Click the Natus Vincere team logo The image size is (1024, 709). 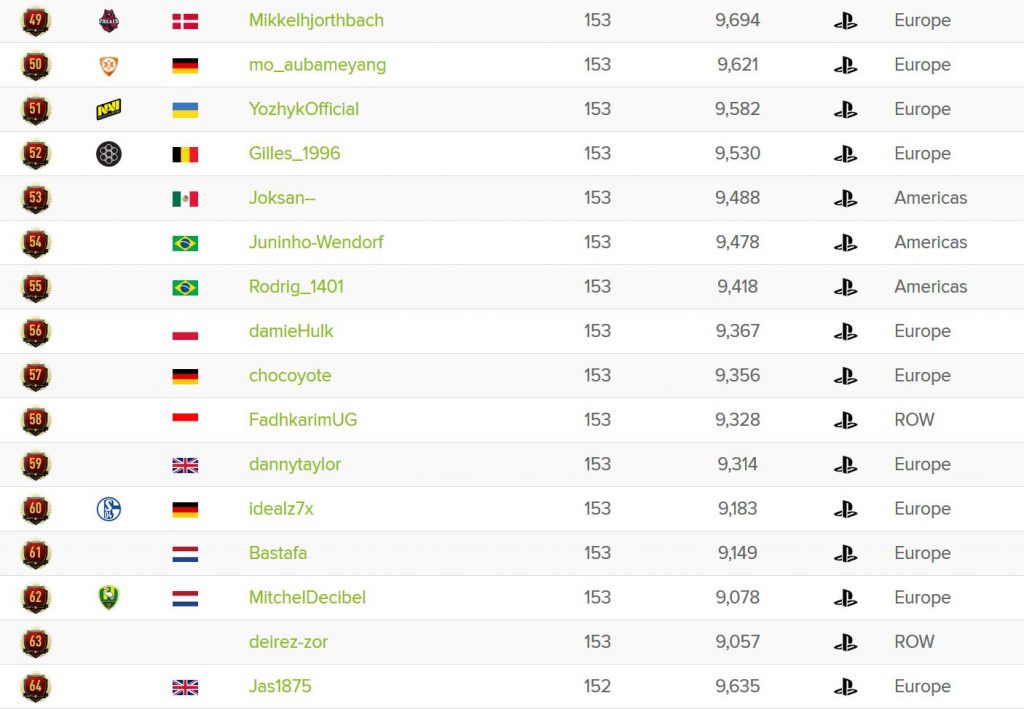(109, 110)
